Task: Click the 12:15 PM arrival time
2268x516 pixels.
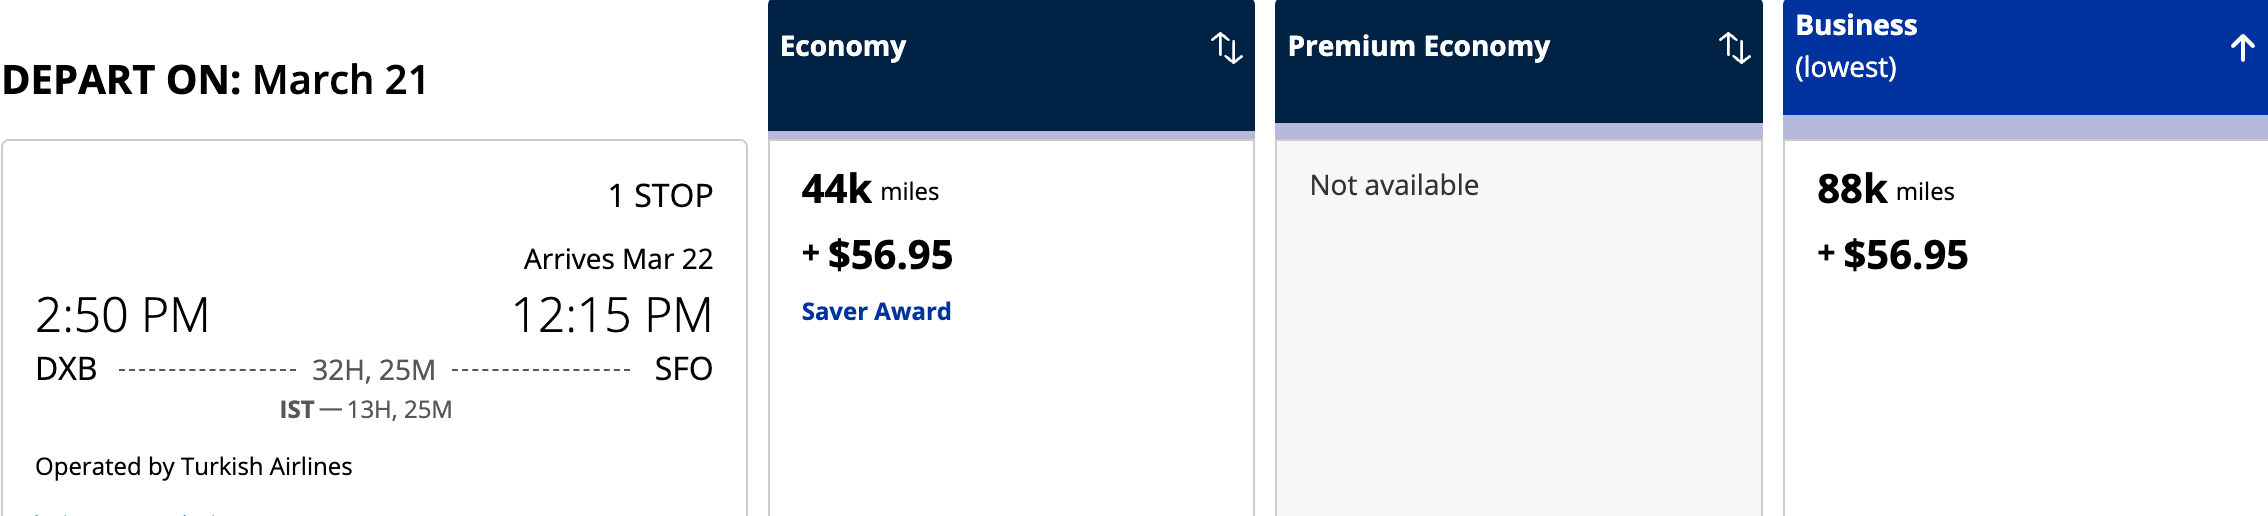Action: (612, 316)
